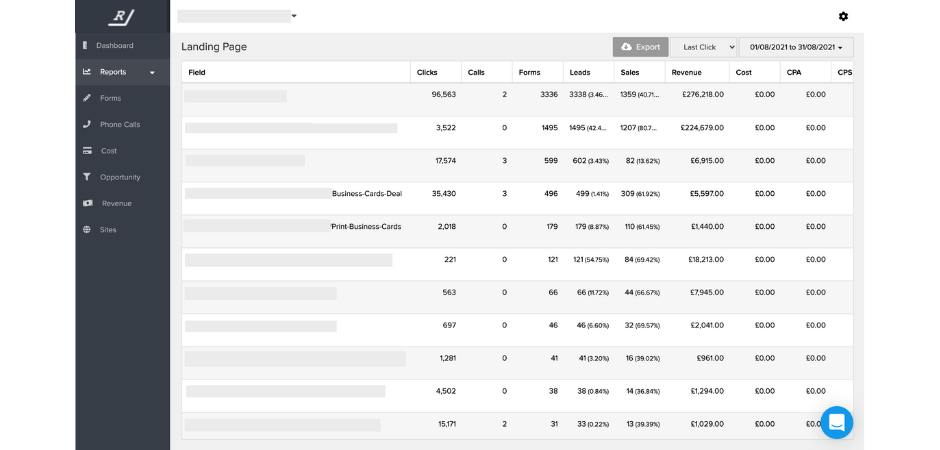This screenshot has height=450, width=940.
Task: Open the date range picker
Action: tap(796, 47)
